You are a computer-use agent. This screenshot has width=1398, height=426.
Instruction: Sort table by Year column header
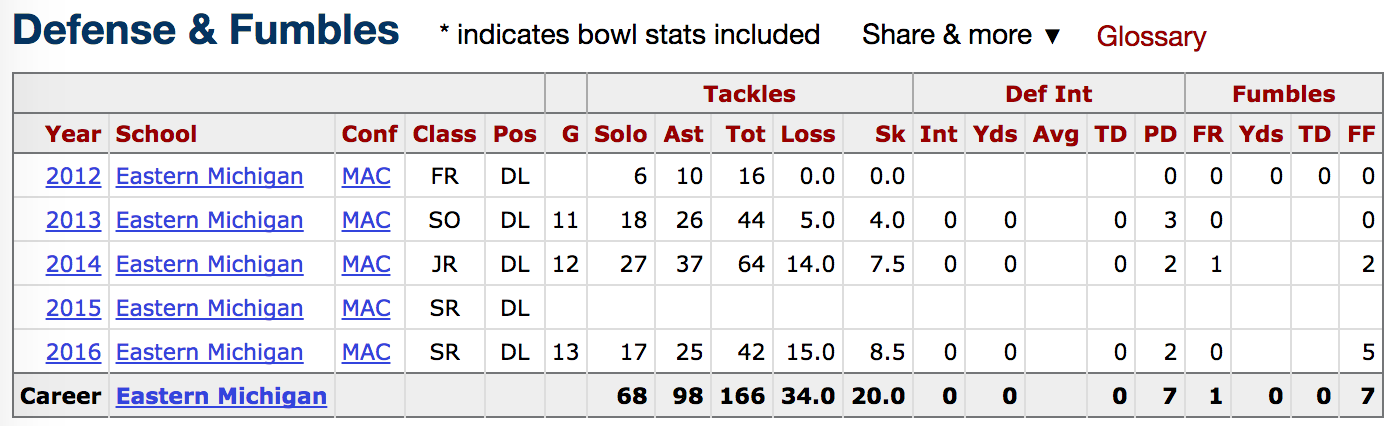[x=73, y=134]
